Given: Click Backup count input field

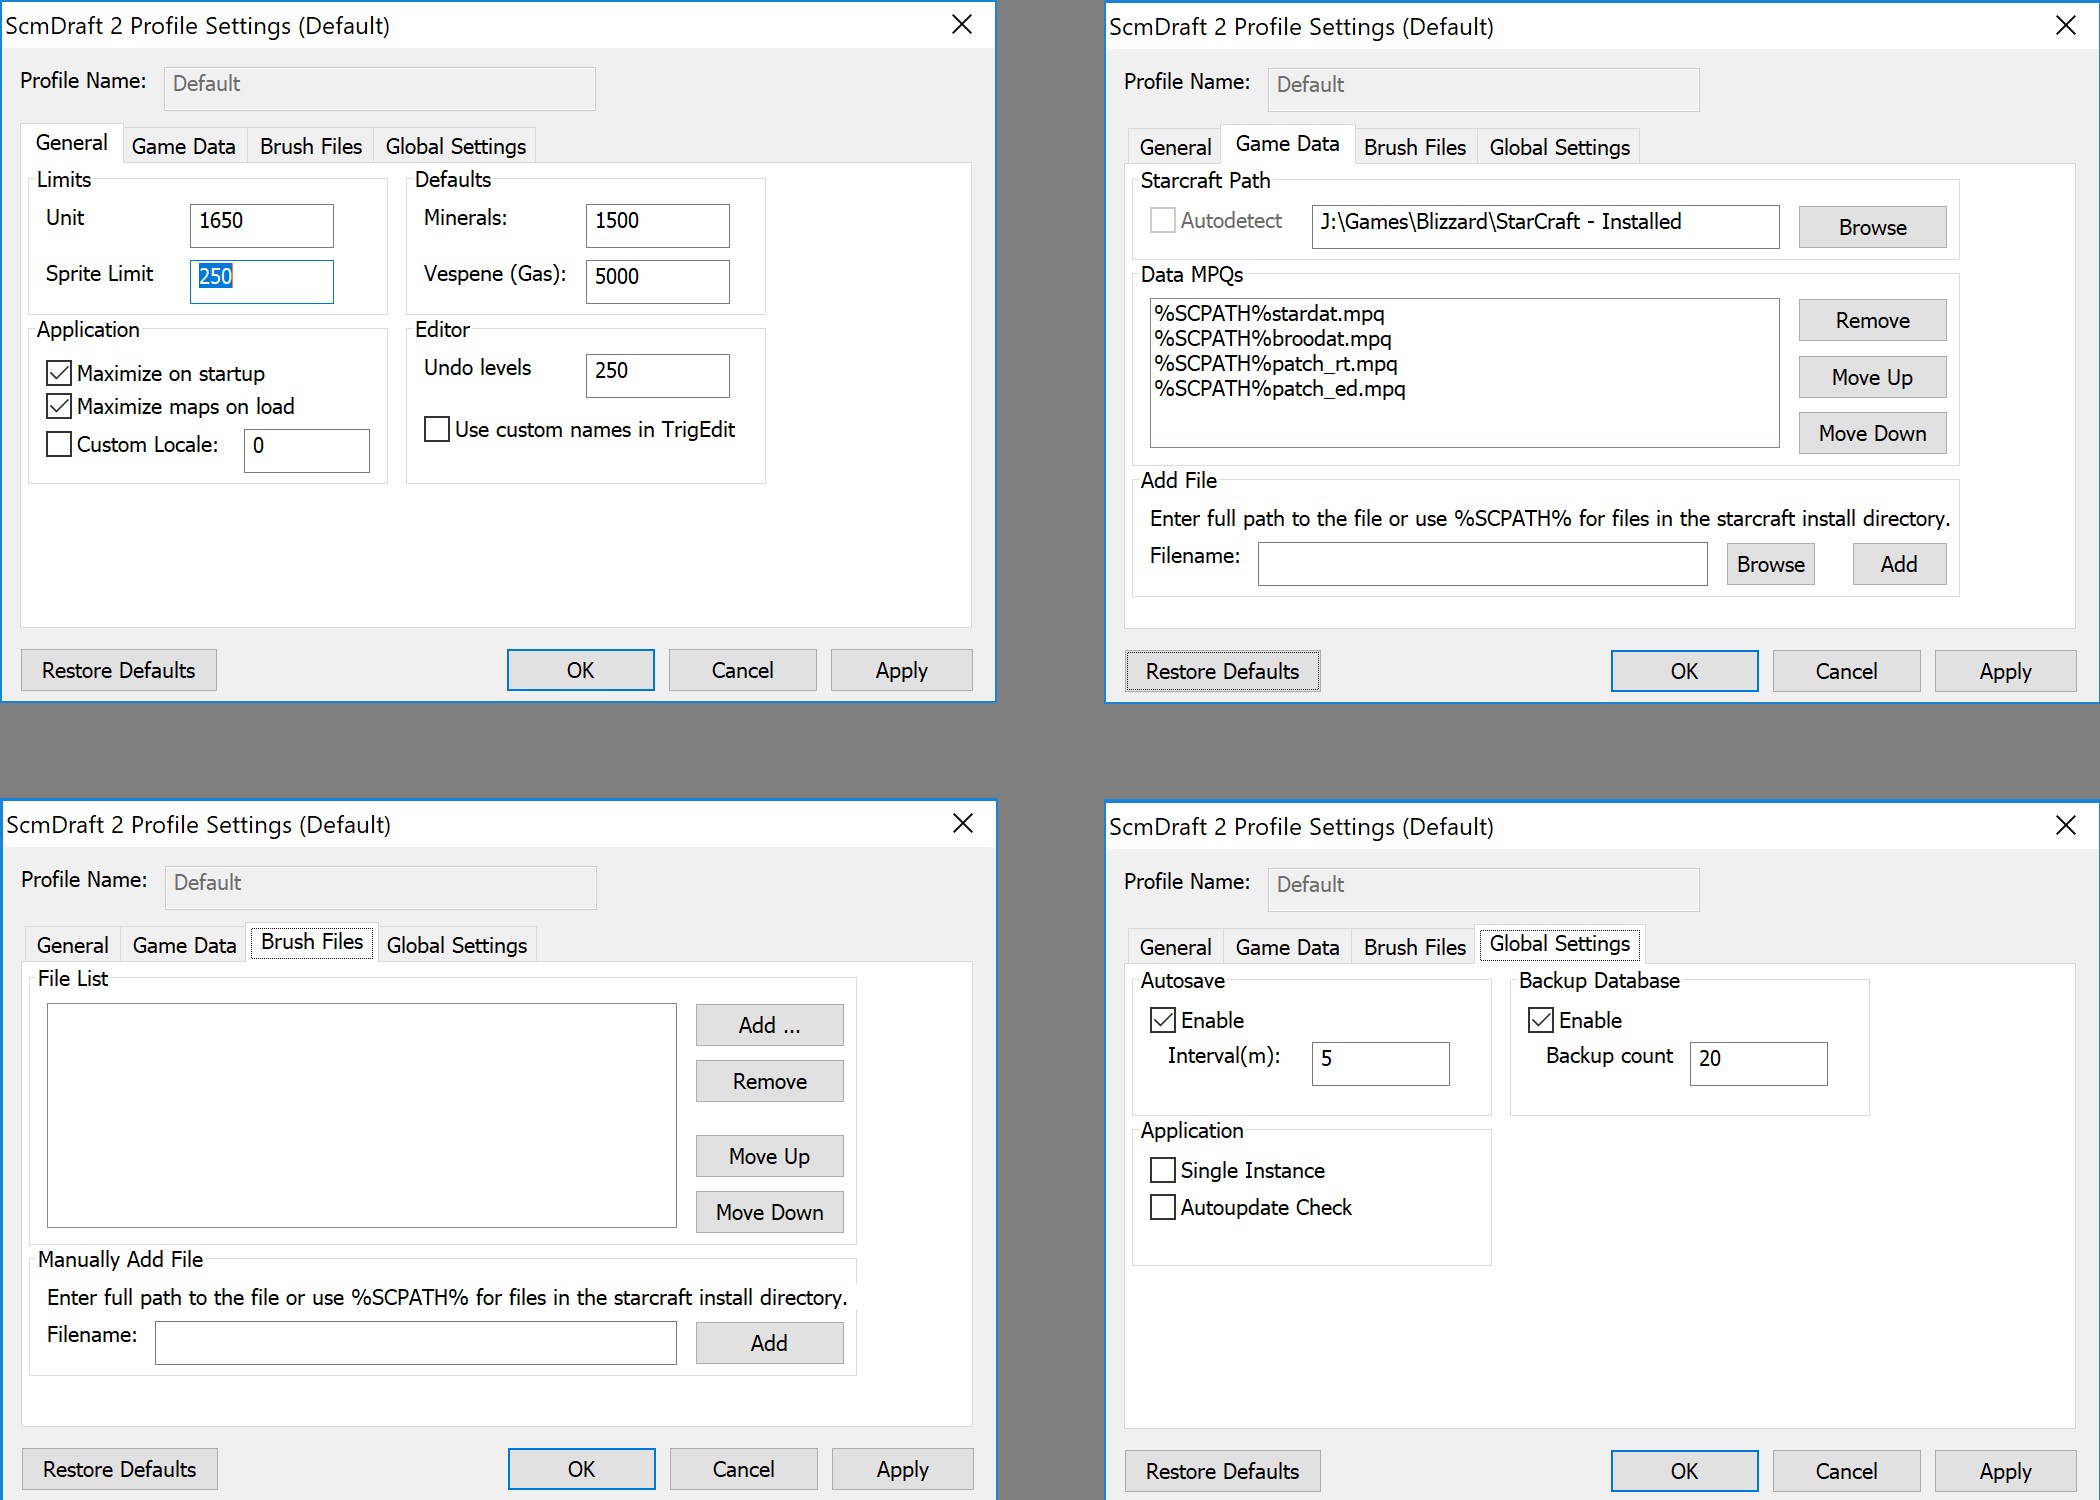Looking at the screenshot, I should coord(1757,1063).
